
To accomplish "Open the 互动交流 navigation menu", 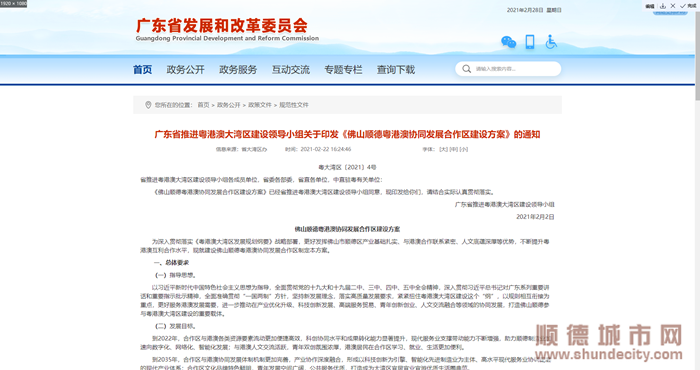I will point(291,70).
